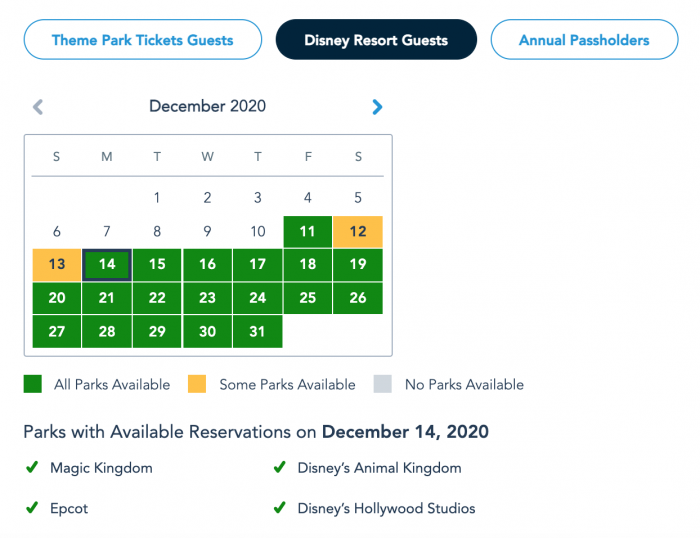Click gray No Parks Available legend swatch
This screenshot has height=538, width=700.
click(382, 384)
